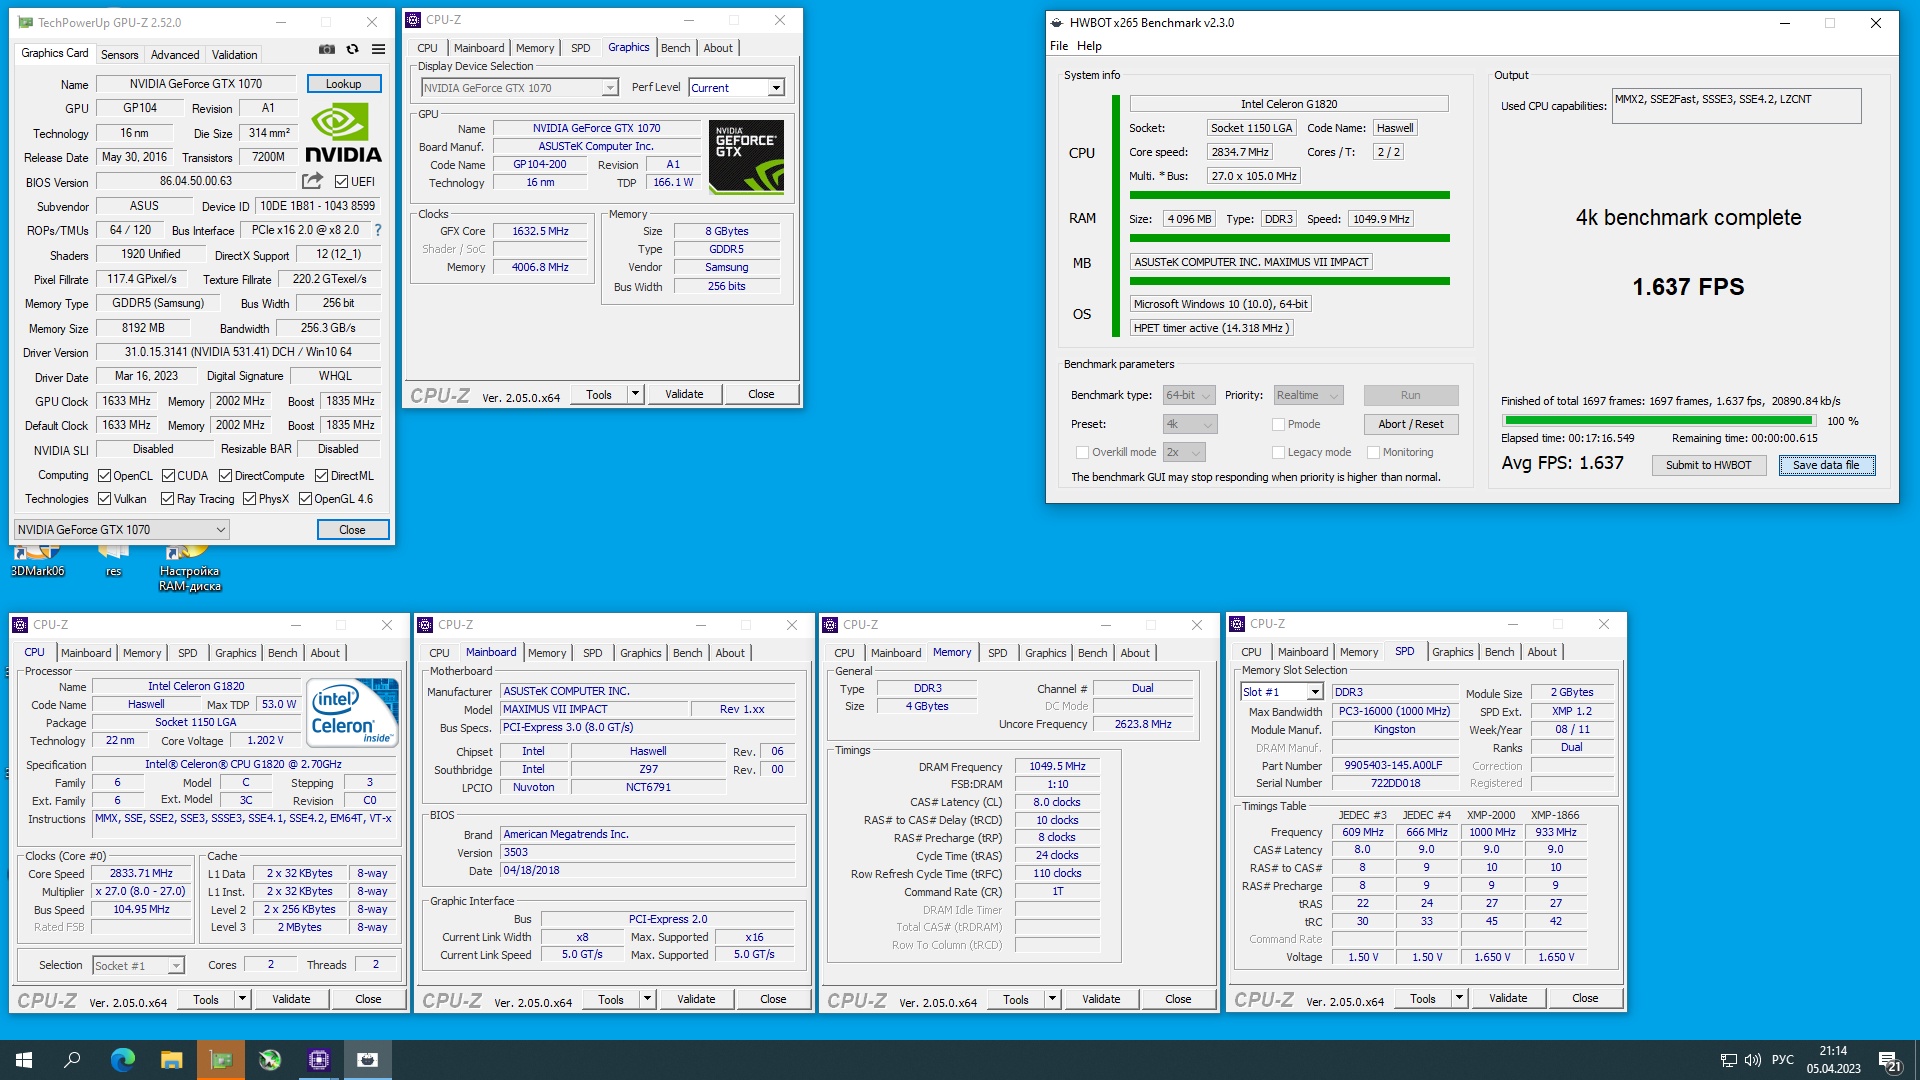Click Validate in the CPU-Z SPD window
The width and height of the screenshot is (1920, 1080).
click(1507, 998)
